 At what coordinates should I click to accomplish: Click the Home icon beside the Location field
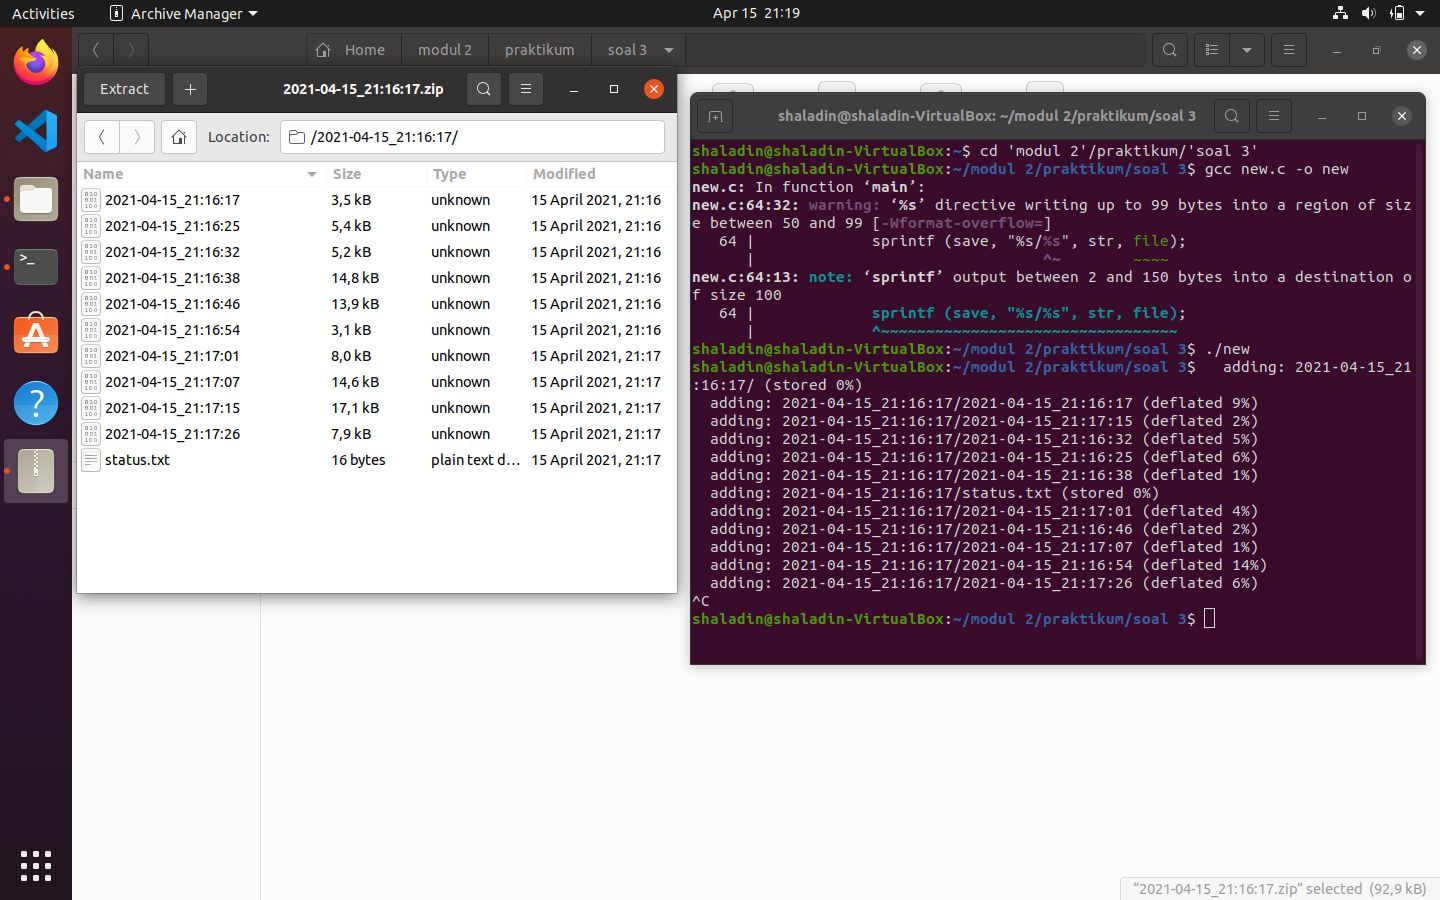coord(179,137)
